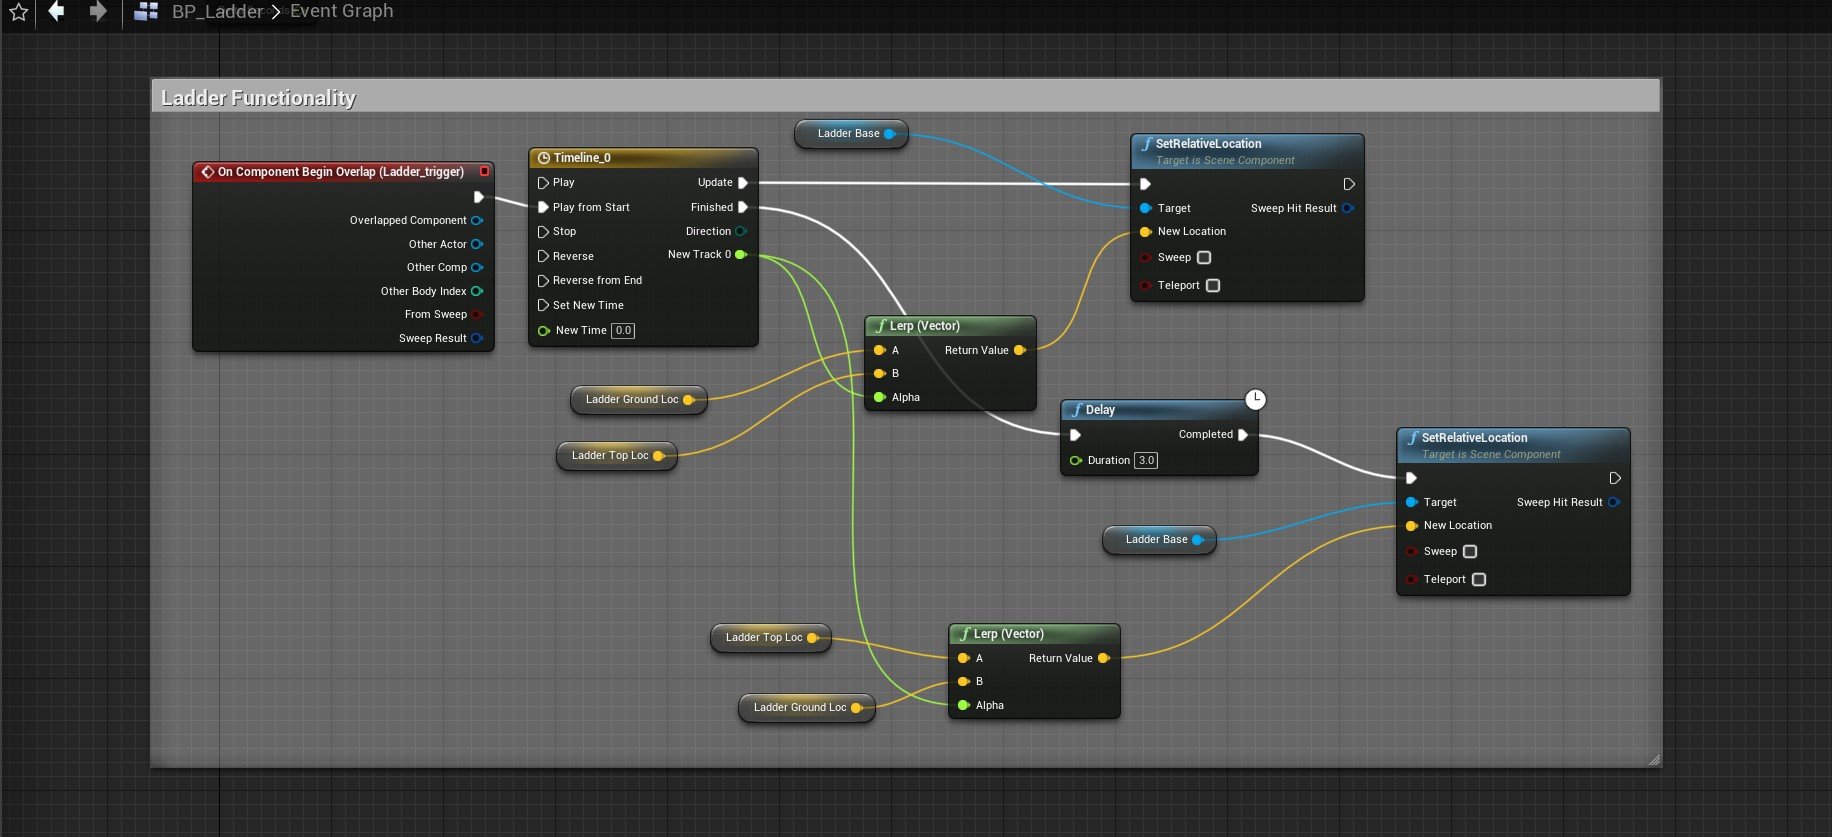Click the Sweep Result output pin
The width and height of the screenshot is (1832, 837).
pyautogui.click(x=477, y=338)
